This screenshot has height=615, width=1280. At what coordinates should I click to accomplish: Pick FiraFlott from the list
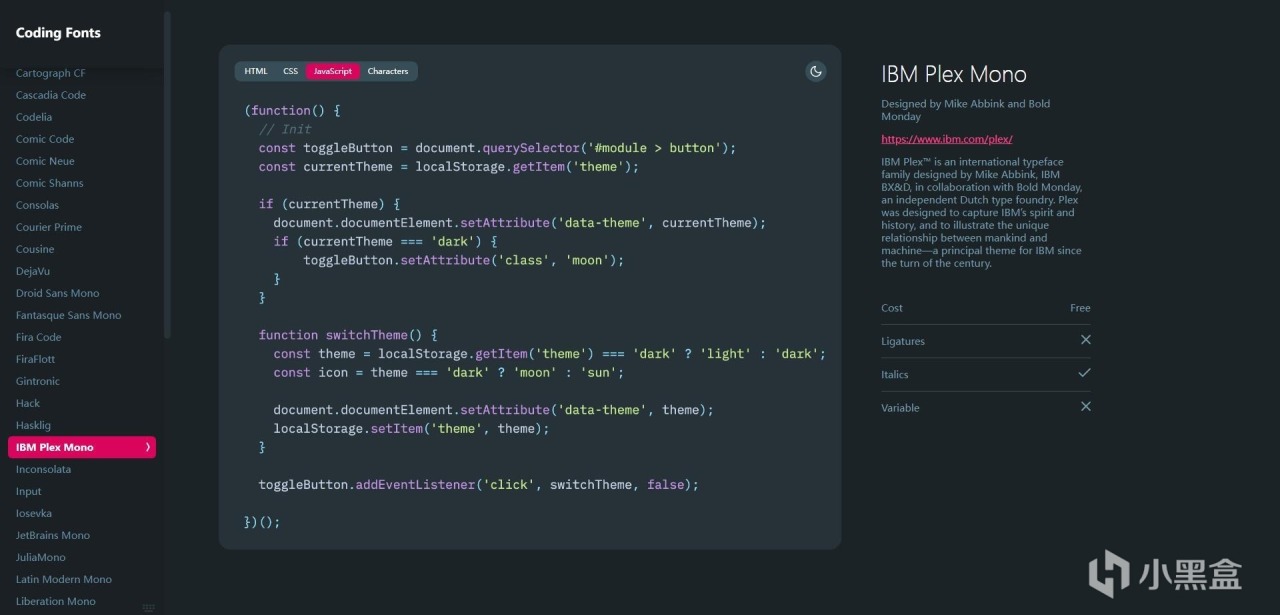tap(36, 359)
